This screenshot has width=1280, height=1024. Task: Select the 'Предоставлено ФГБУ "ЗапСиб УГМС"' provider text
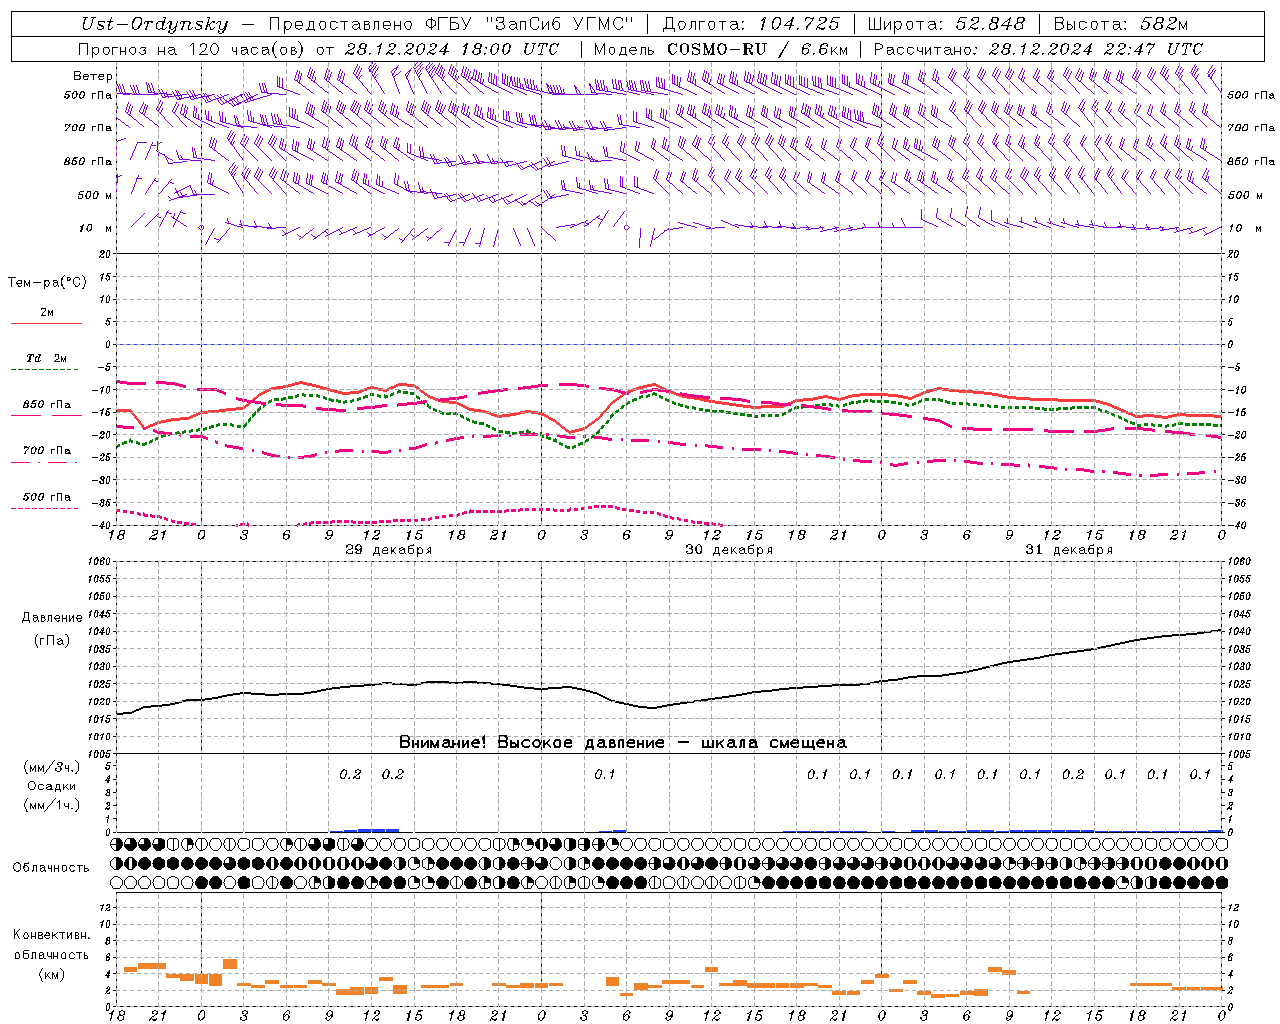451,25
